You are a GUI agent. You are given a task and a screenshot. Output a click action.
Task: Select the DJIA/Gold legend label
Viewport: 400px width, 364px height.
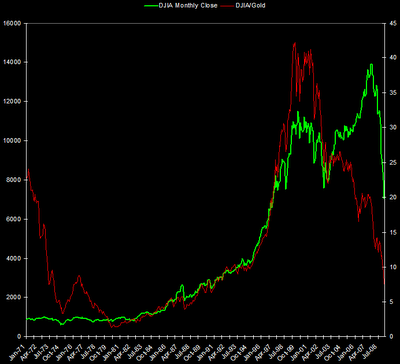(250, 6)
